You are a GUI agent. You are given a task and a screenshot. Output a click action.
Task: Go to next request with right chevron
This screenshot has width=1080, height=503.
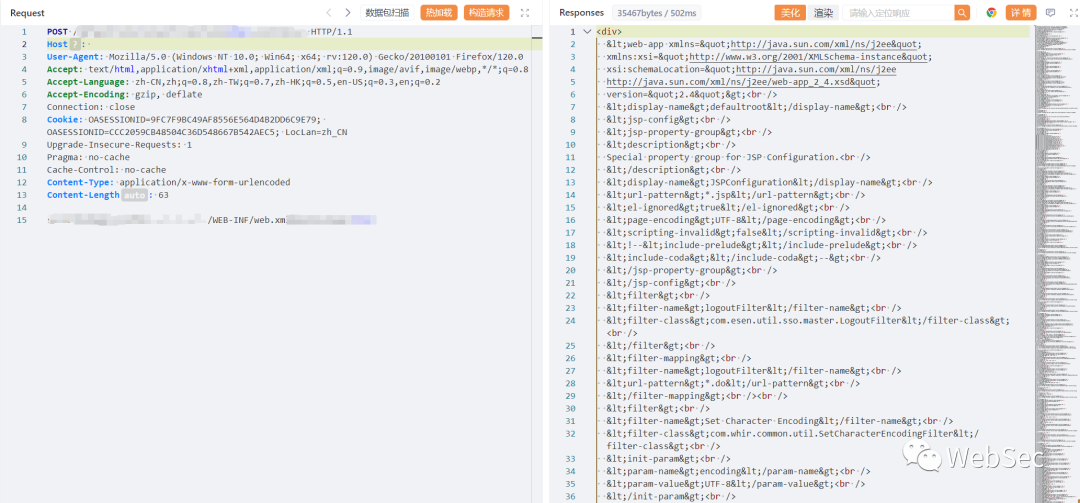tap(348, 13)
